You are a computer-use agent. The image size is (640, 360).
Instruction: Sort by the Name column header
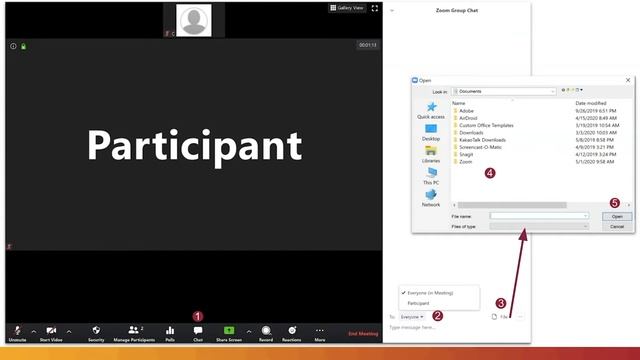pyautogui.click(x=458, y=103)
